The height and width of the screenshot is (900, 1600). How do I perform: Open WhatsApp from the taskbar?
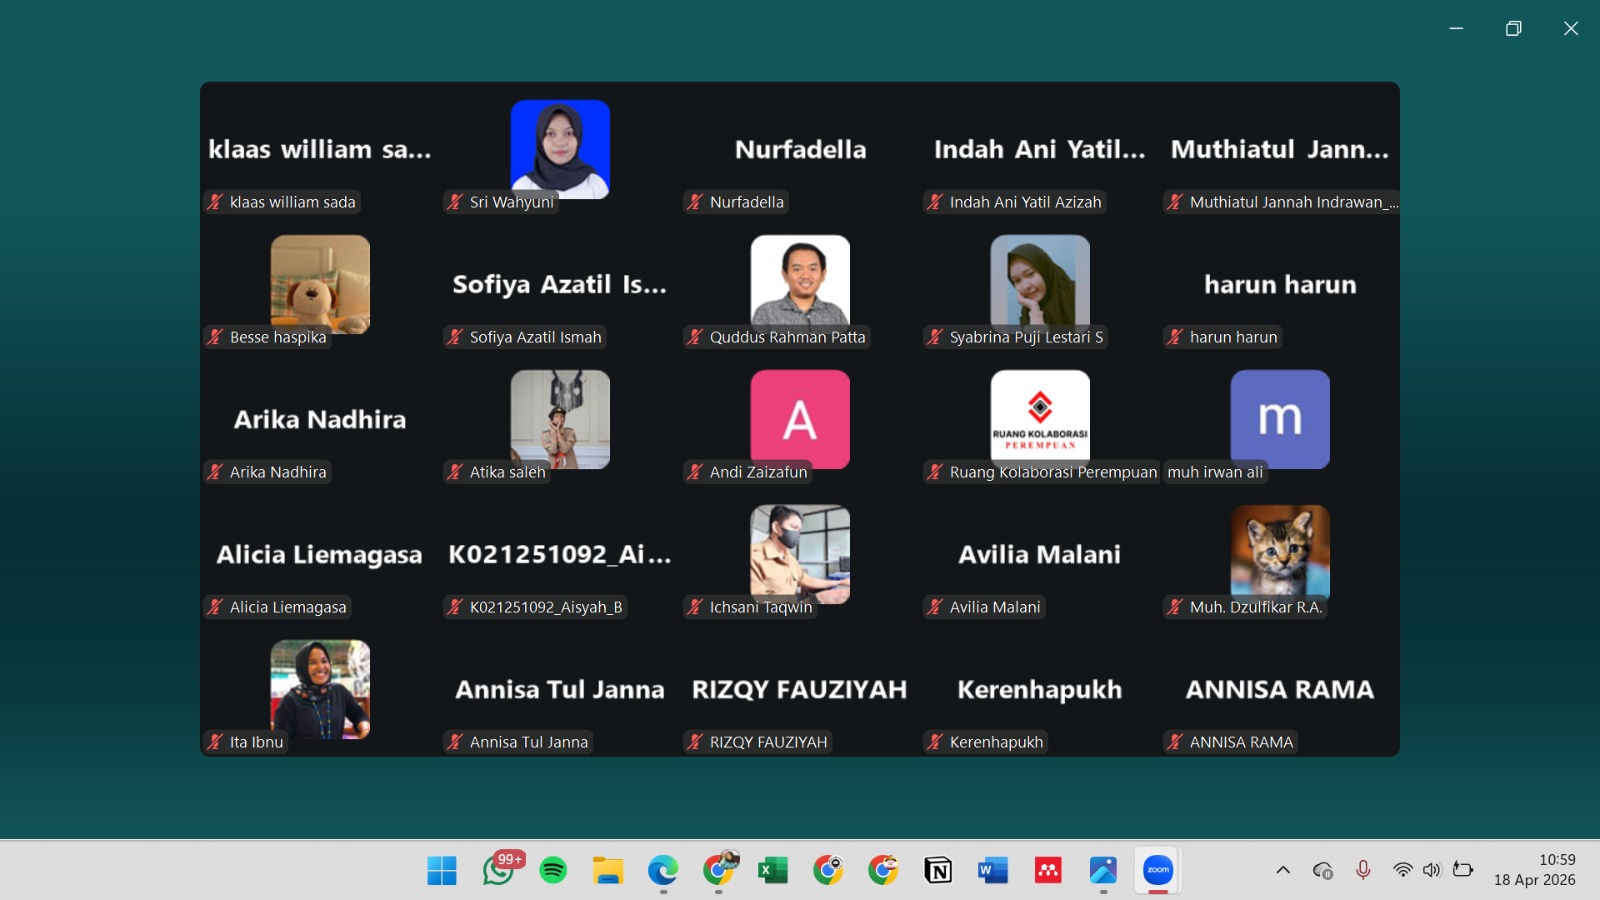(x=498, y=870)
